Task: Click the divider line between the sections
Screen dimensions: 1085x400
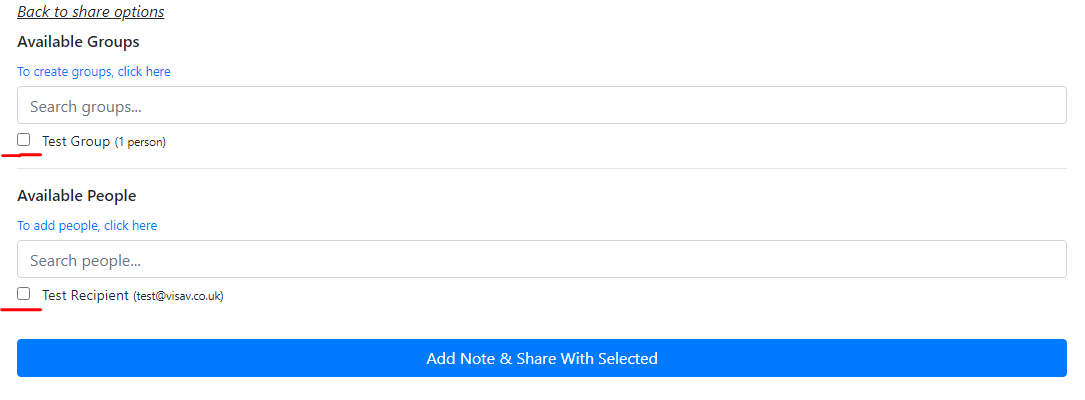Action: [541, 168]
